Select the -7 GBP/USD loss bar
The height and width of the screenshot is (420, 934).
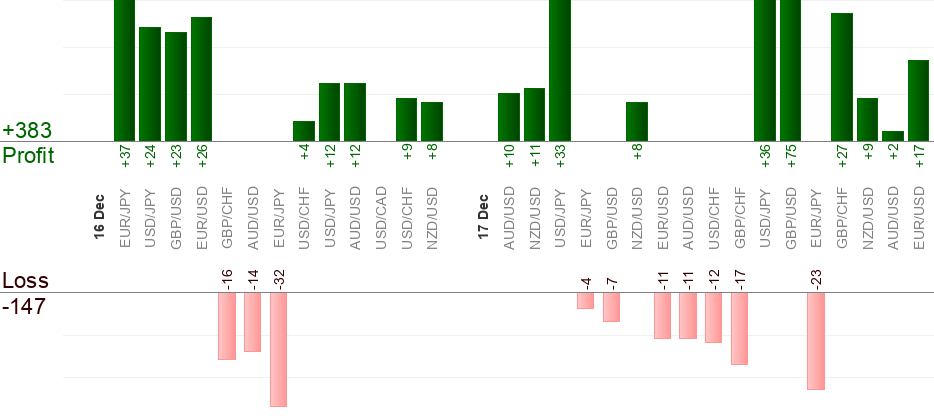pyautogui.click(x=611, y=307)
